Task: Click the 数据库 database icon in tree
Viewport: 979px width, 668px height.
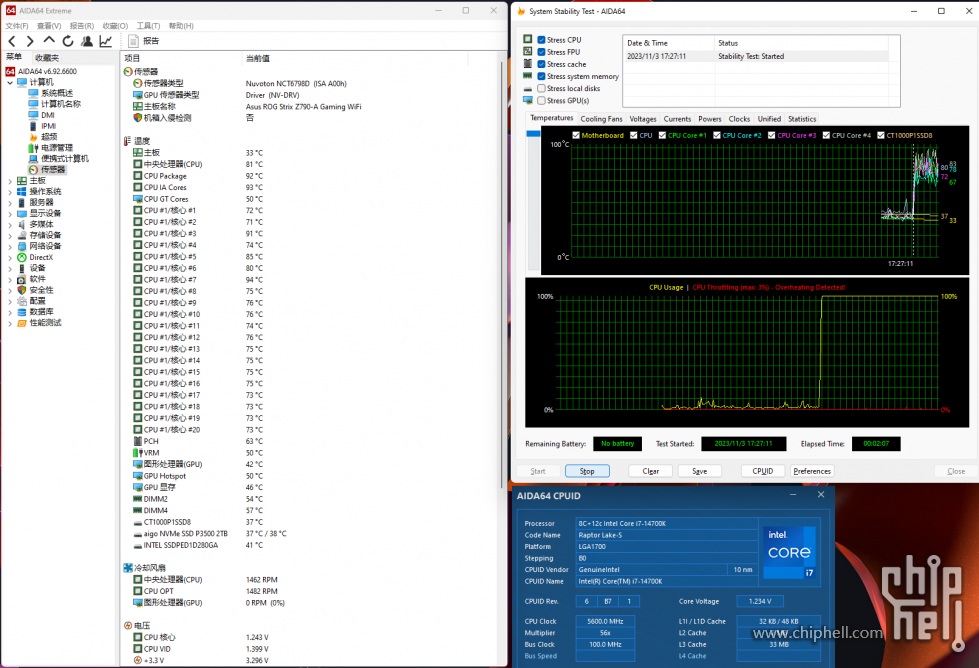Action: (22, 312)
